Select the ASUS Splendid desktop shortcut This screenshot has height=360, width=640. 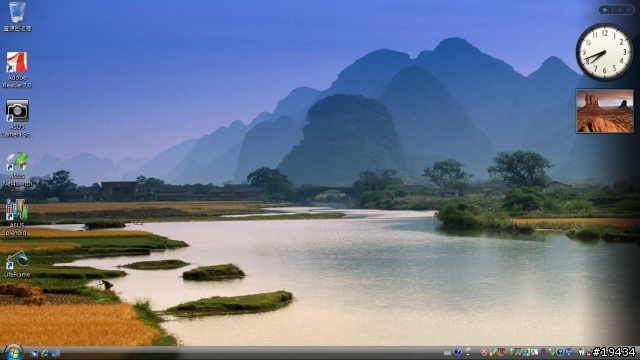[16, 217]
